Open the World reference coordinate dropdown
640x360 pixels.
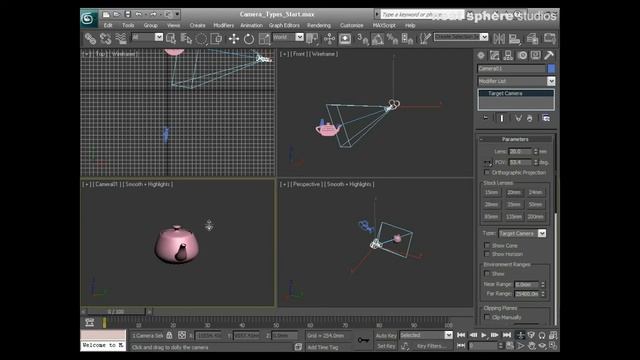coord(288,38)
